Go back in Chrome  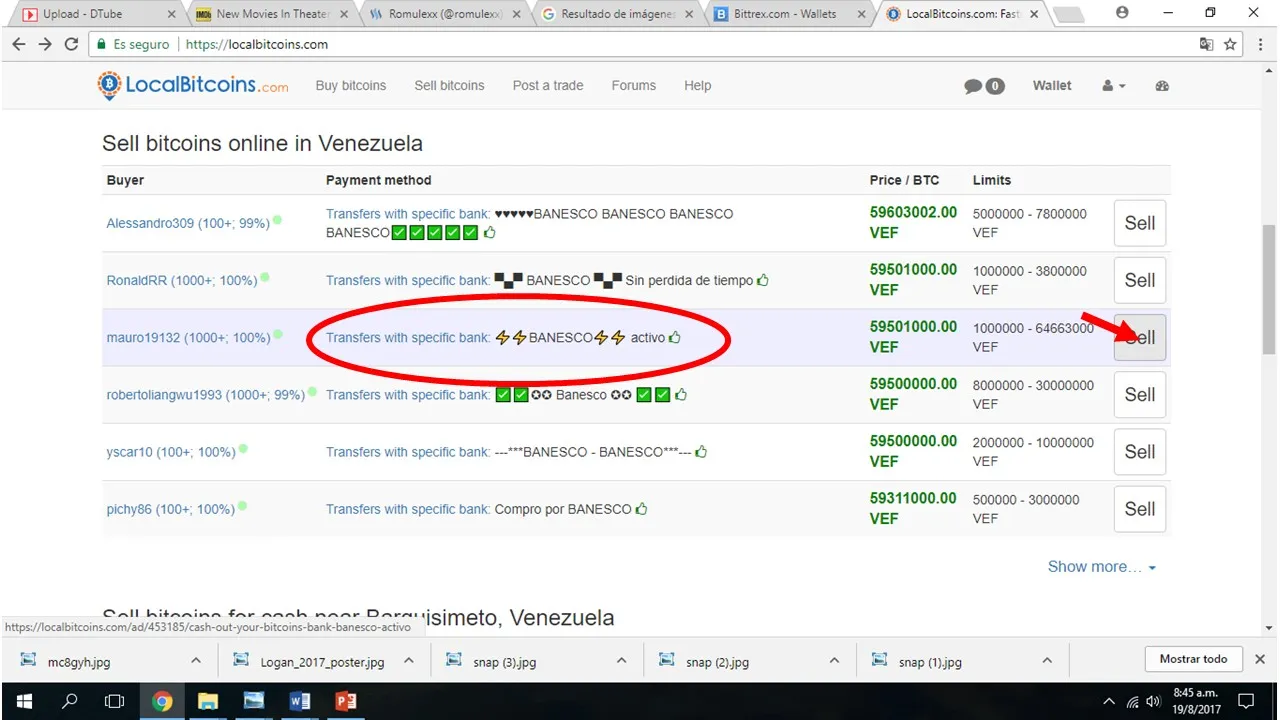(x=19, y=44)
